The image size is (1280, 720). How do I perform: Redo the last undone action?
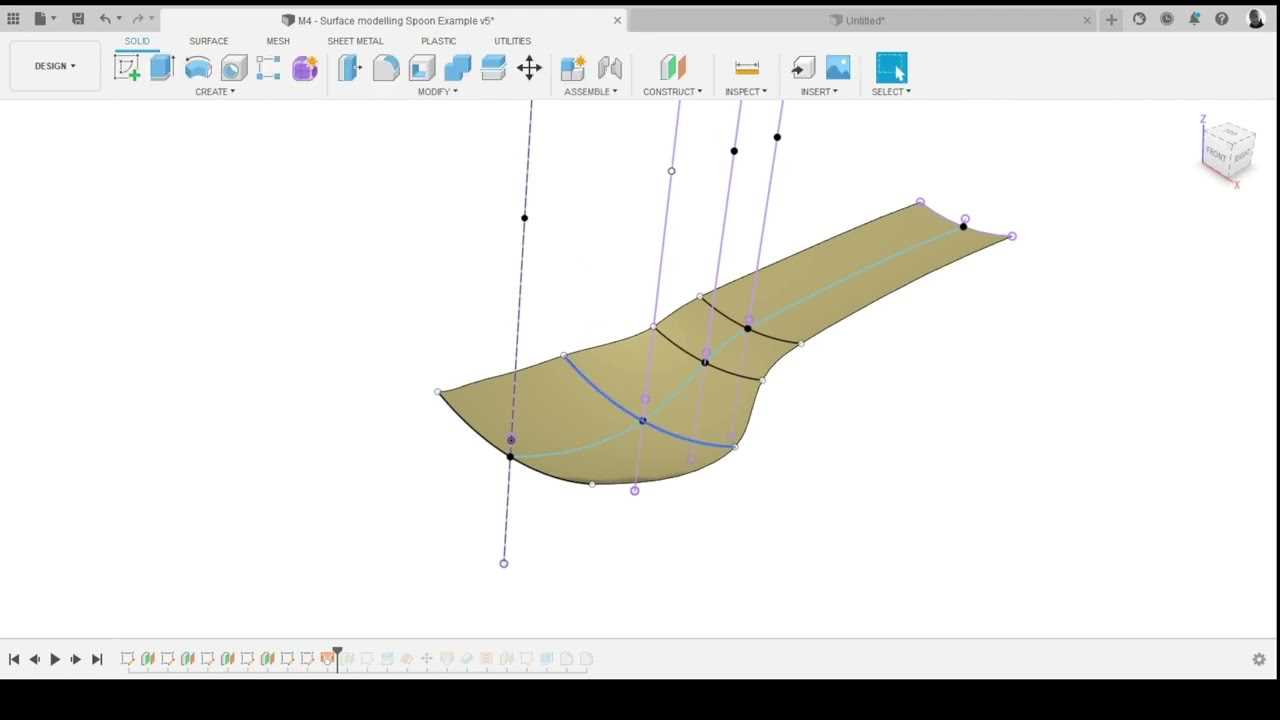[138, 19]
